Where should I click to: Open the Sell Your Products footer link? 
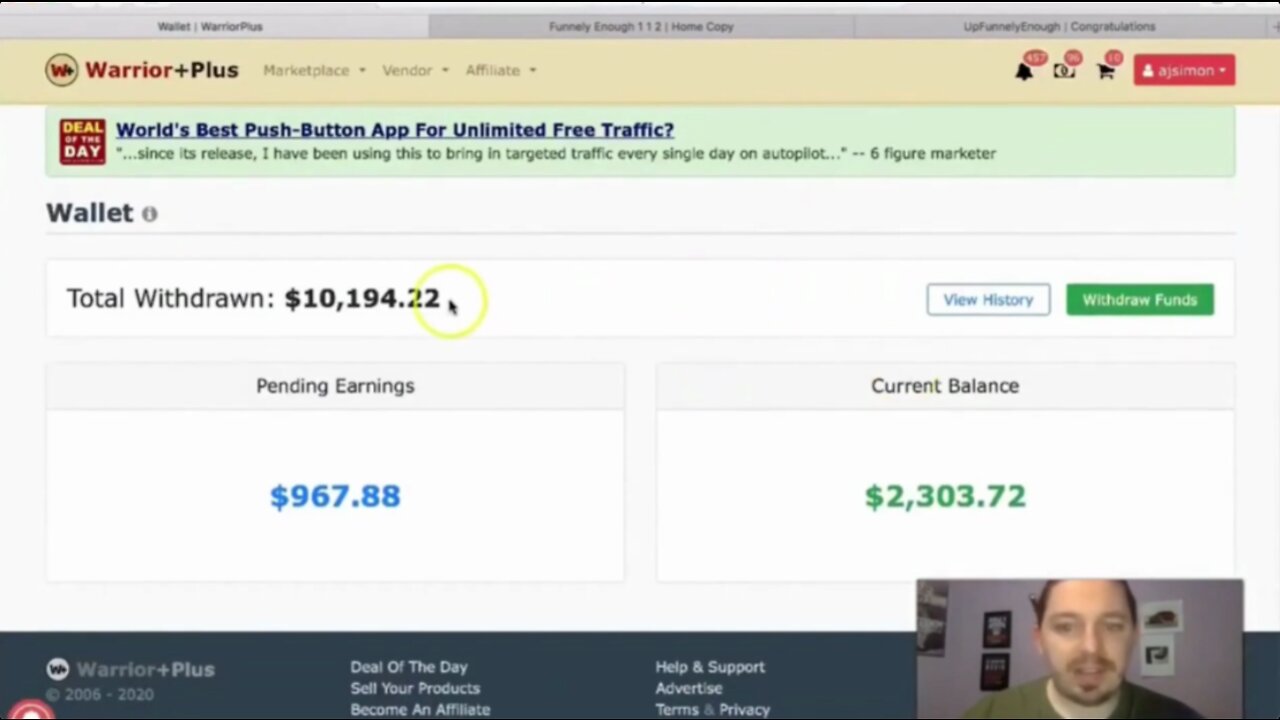415,688
